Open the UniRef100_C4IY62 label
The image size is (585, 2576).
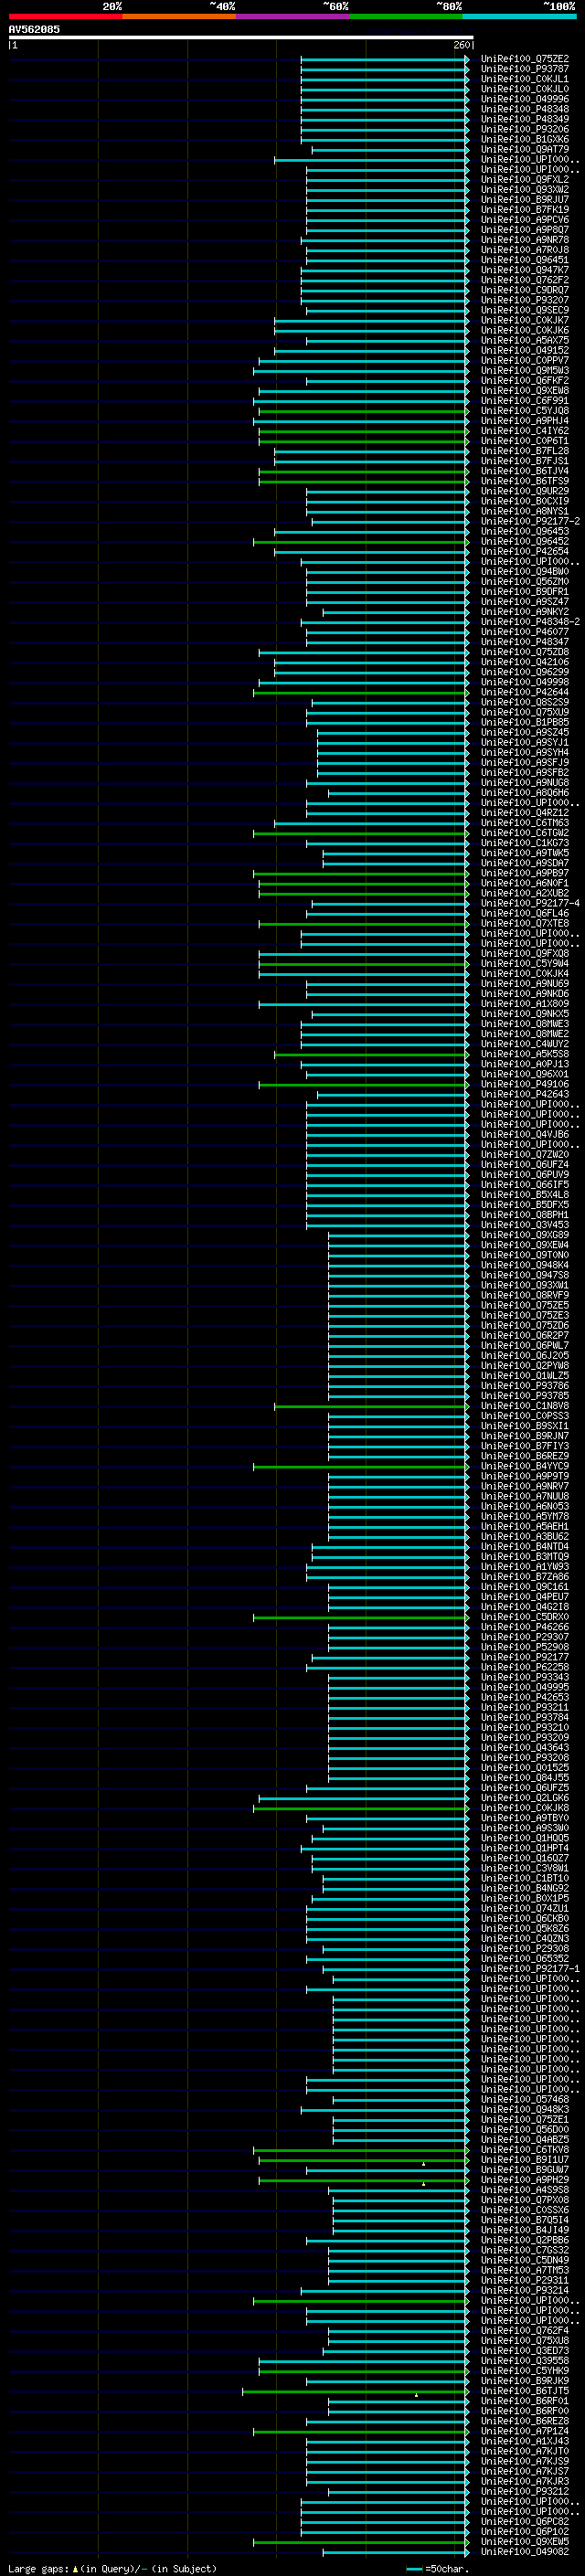(525, 431)
